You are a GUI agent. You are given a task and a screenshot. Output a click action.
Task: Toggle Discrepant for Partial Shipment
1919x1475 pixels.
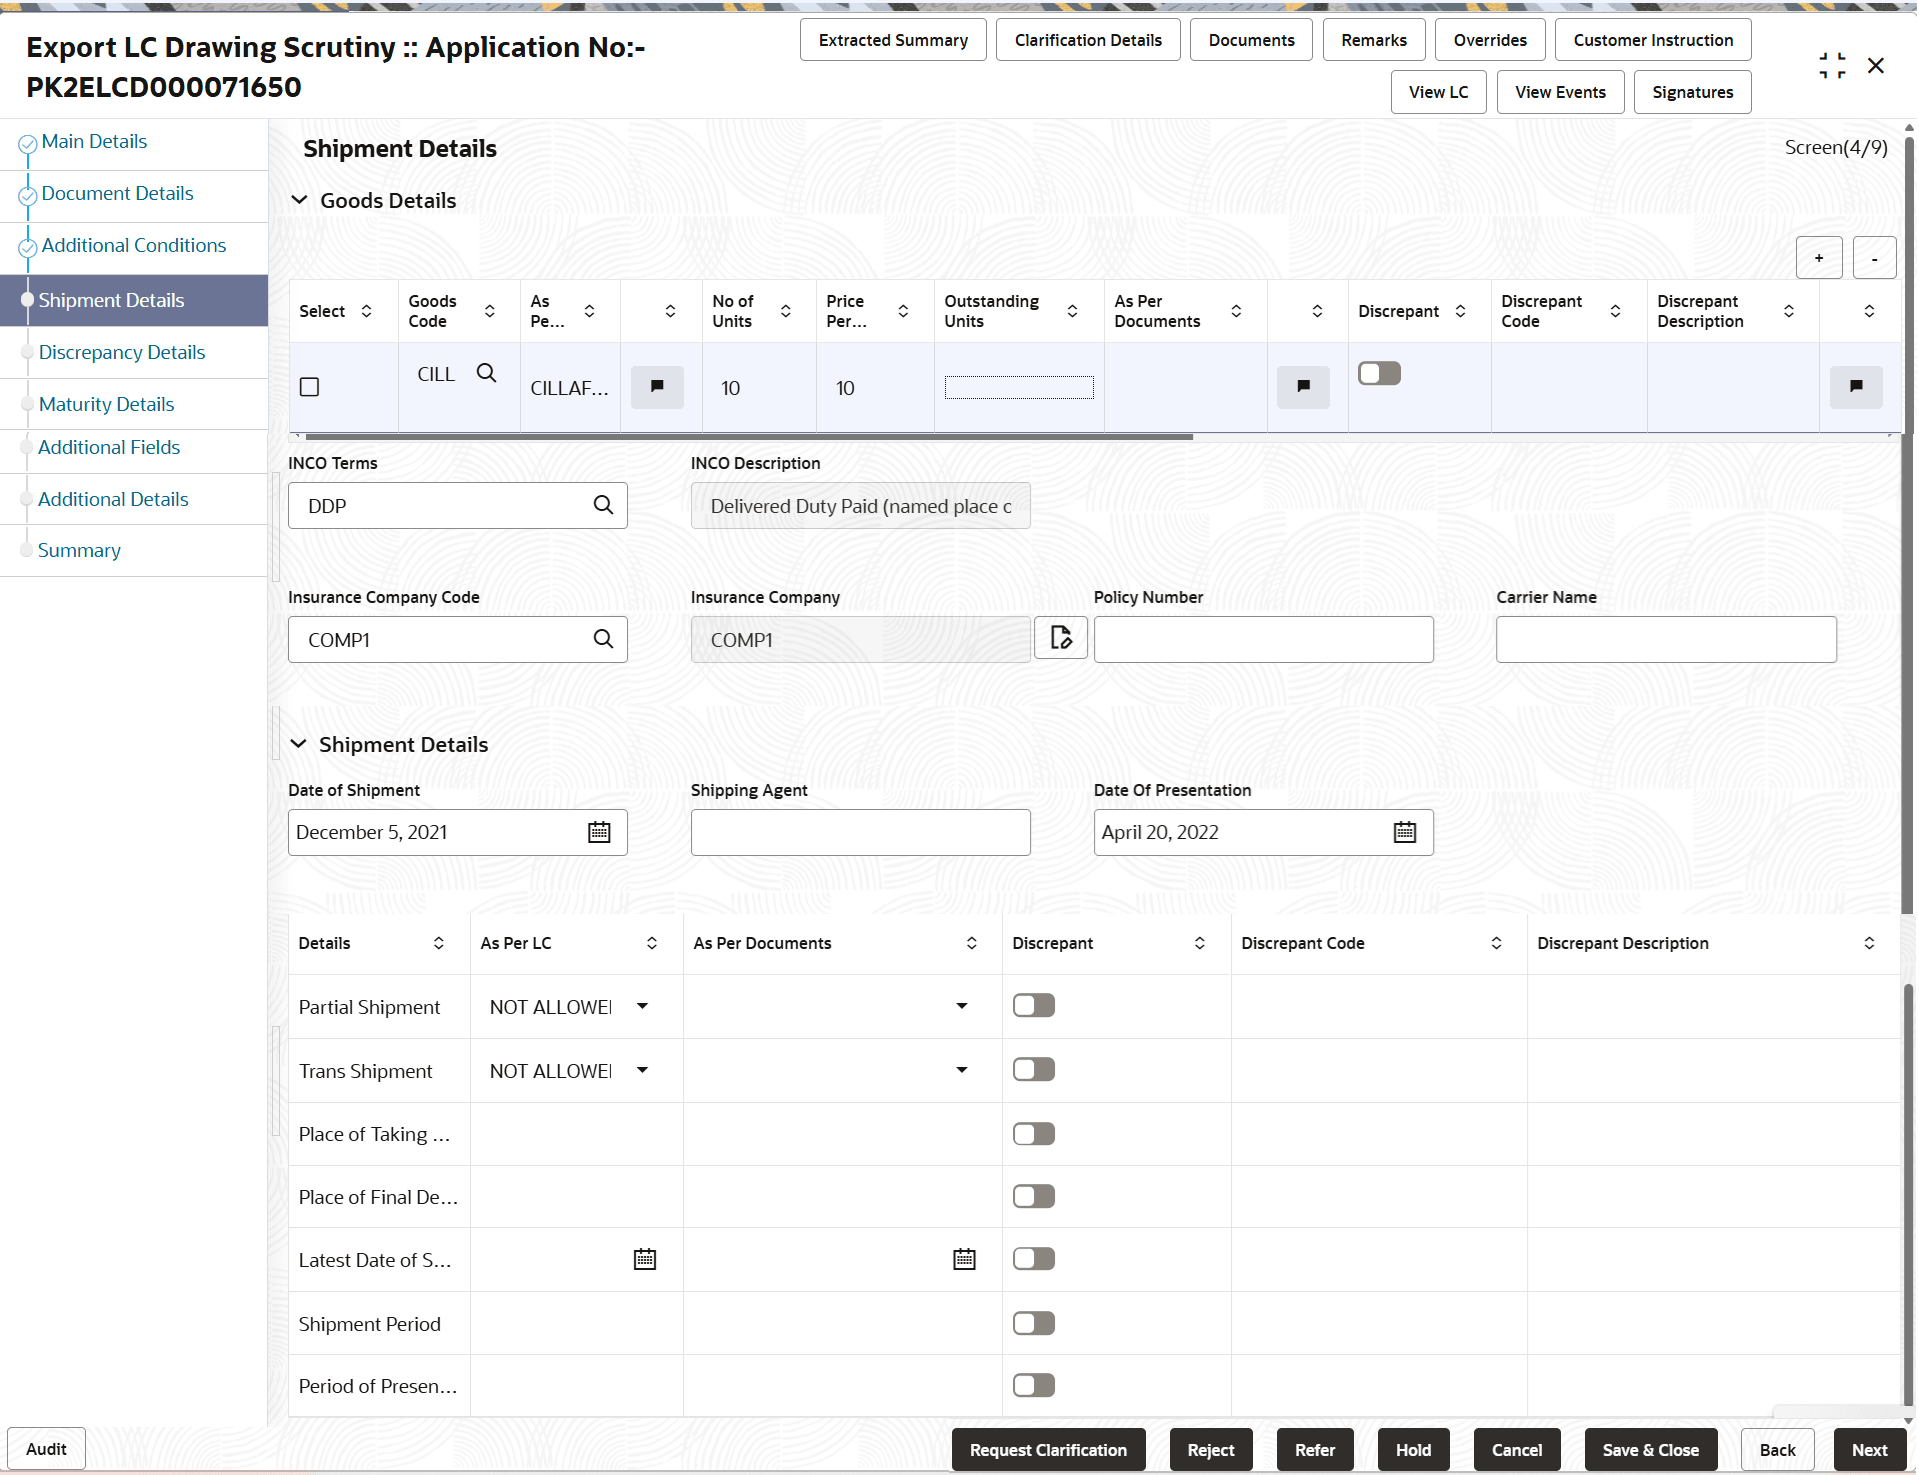(x=1034, y=1005)
